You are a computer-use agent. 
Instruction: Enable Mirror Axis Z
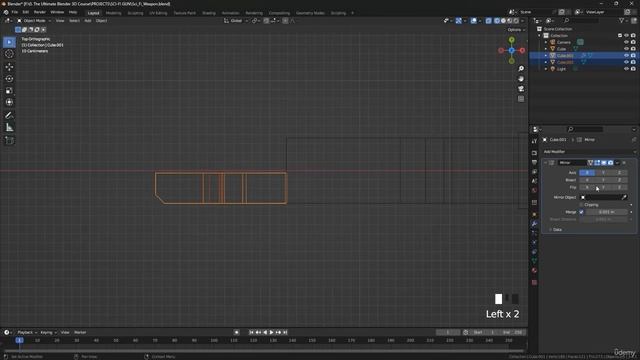coord(619,173)
